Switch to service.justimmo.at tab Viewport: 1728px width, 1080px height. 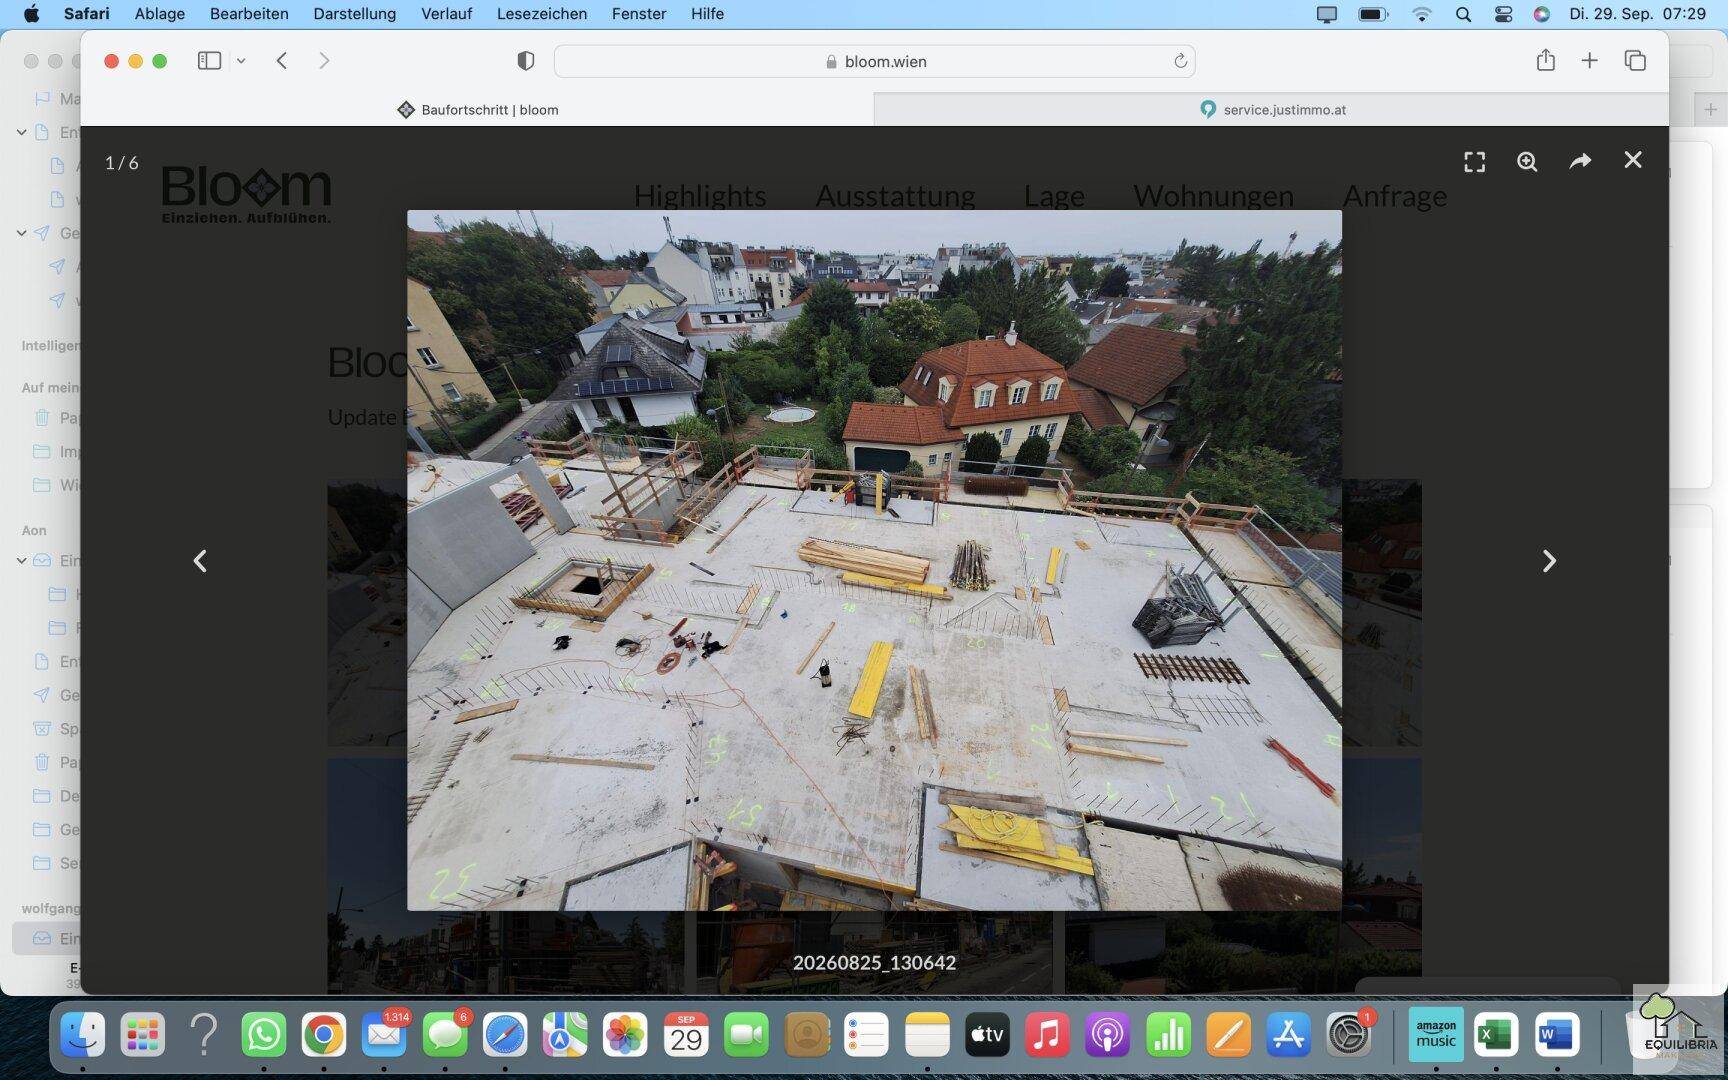tap(1272, 110)
